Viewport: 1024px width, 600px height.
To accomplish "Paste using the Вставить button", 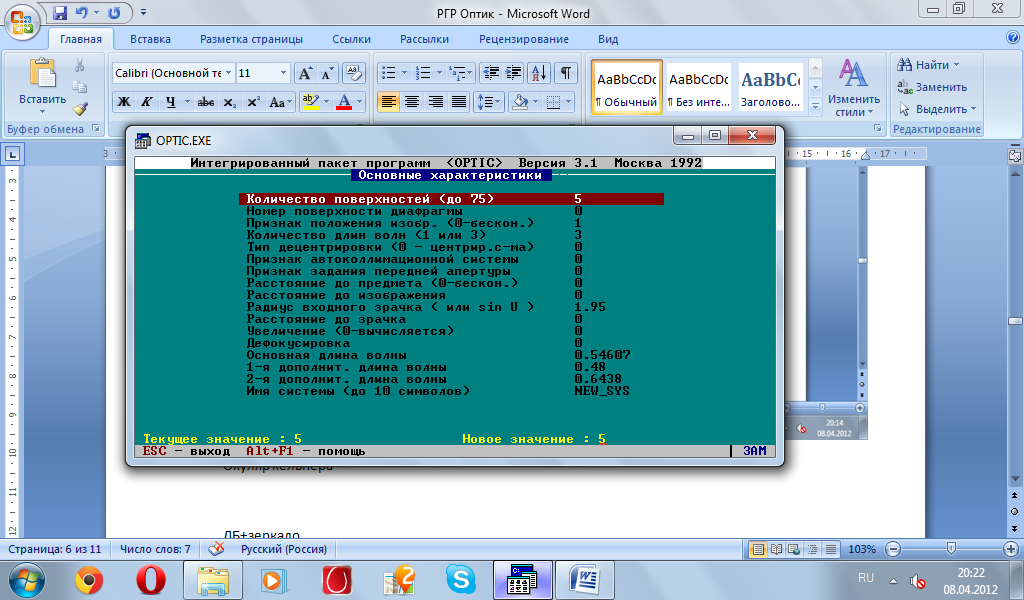I will click(42, 86).
